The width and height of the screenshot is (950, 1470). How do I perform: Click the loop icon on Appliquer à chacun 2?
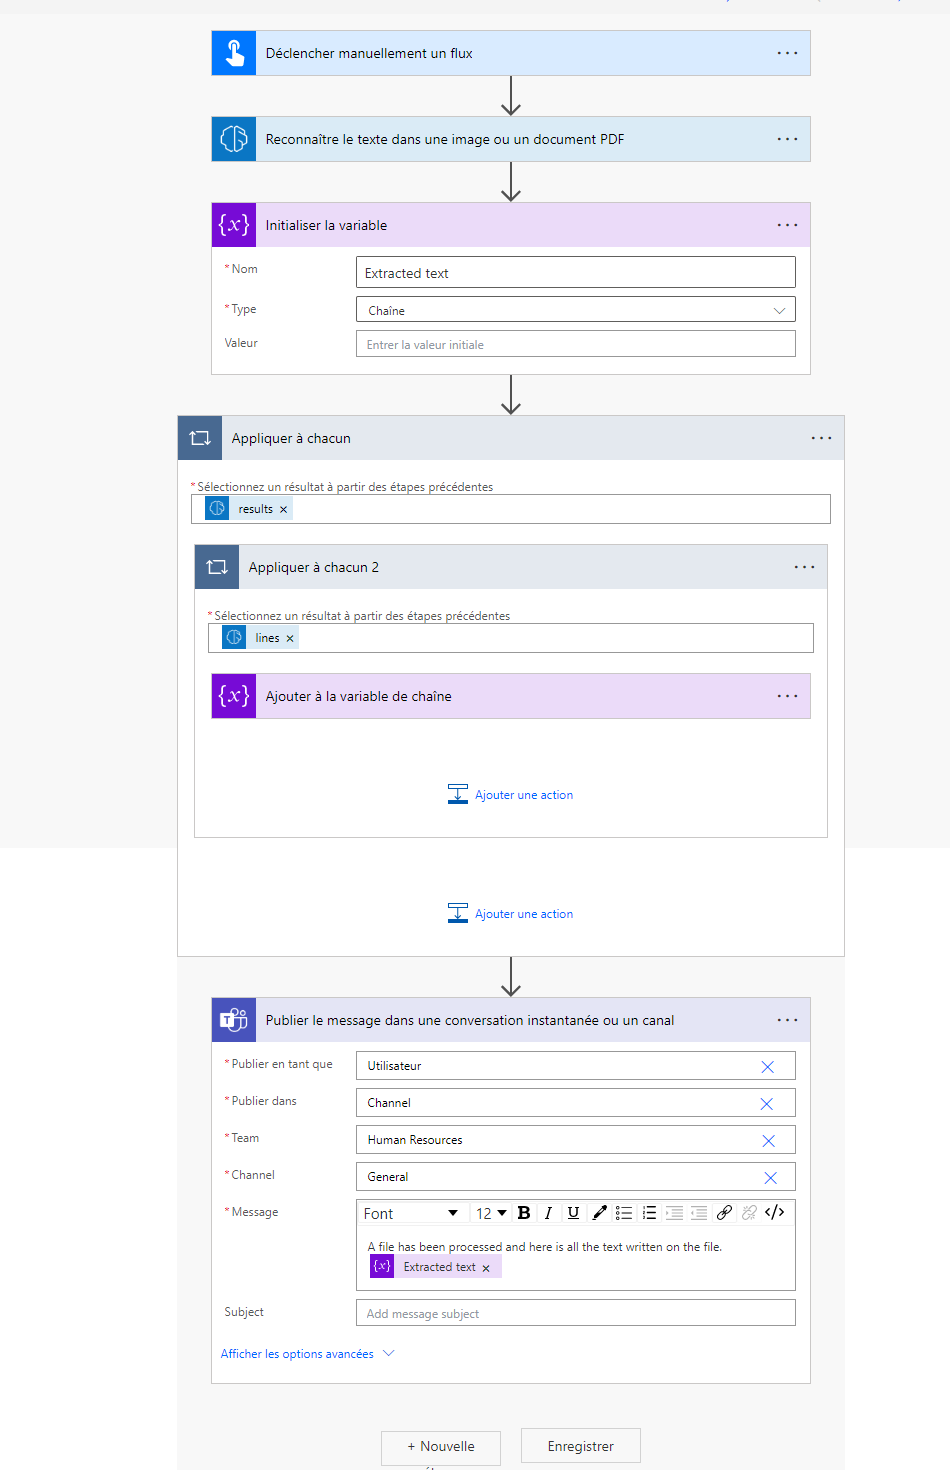pyautogui.click(x=217, y=567)
